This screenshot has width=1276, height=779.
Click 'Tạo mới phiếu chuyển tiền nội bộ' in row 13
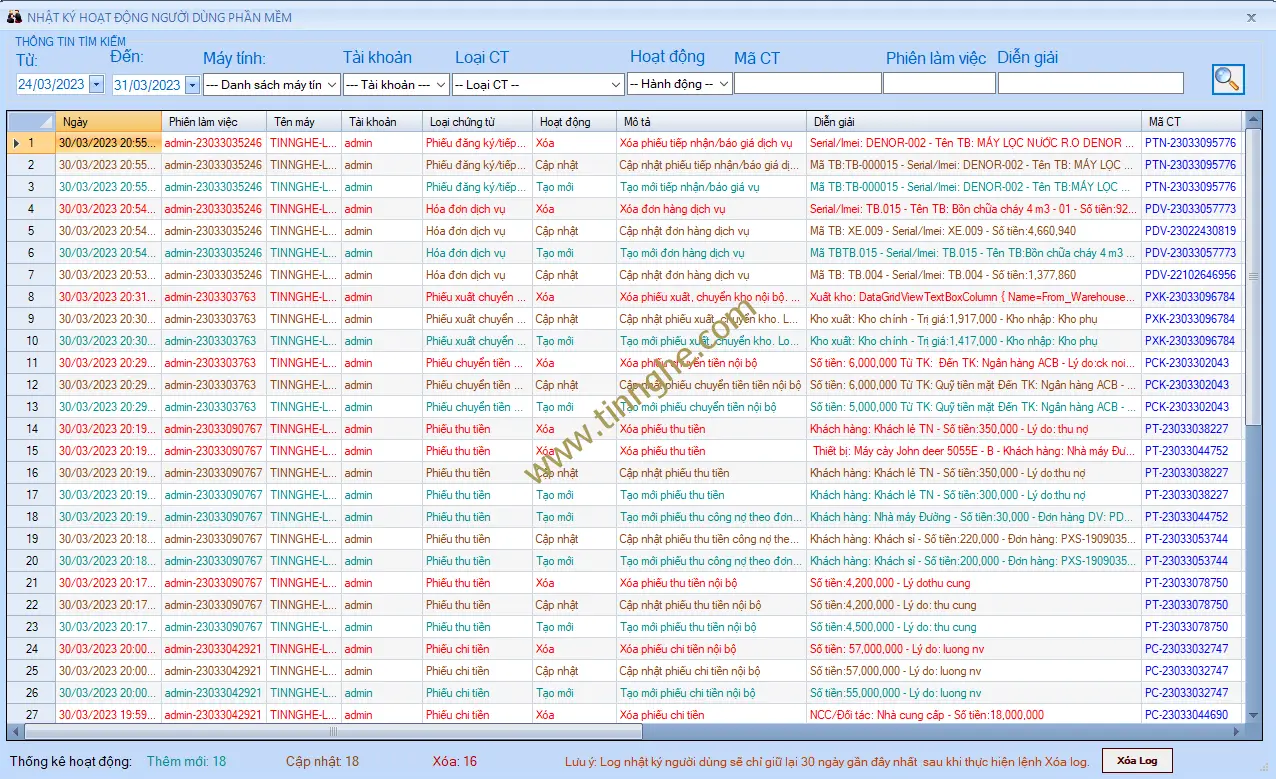point(711,407)
